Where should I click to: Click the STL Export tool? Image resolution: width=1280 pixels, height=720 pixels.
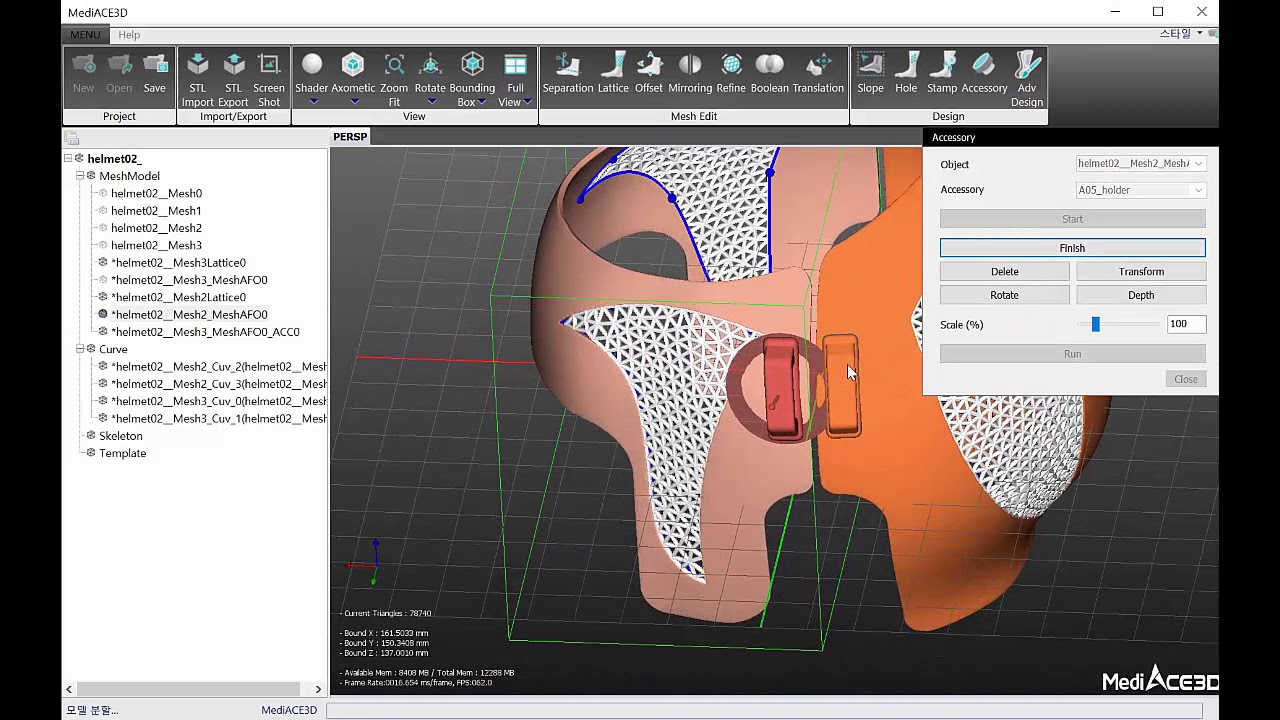point(233,80)
